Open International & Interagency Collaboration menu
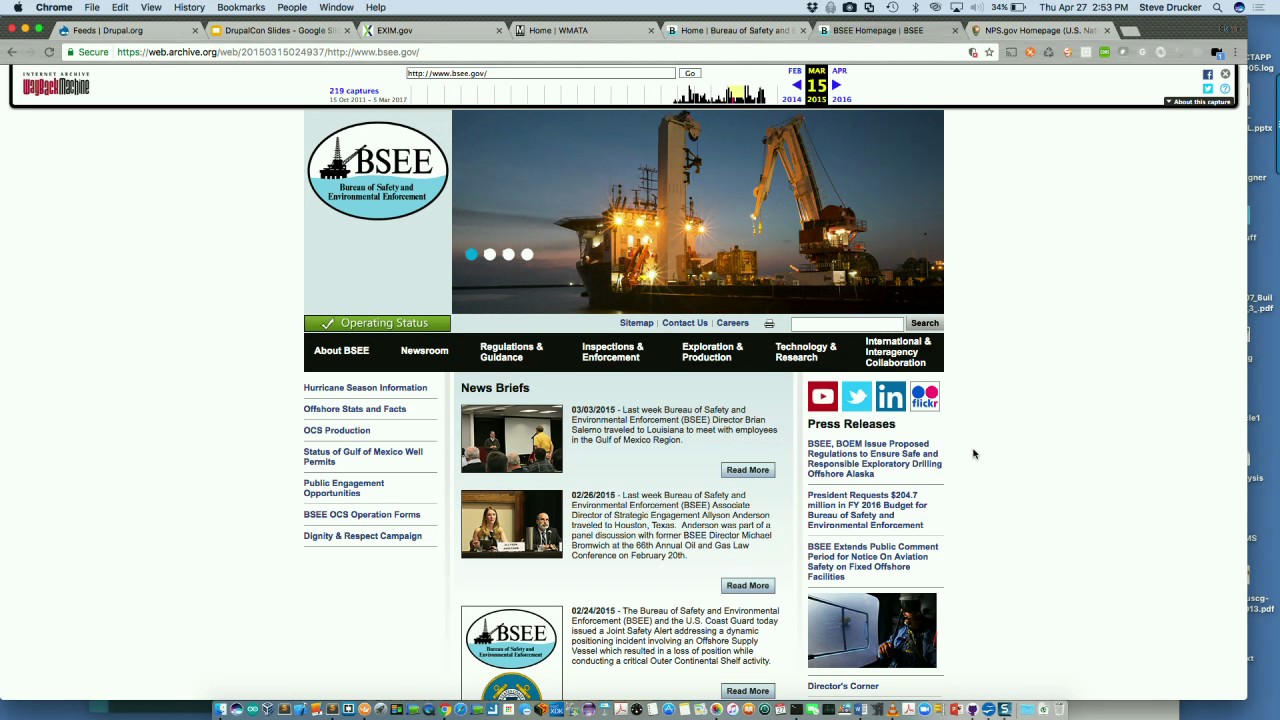The height and width of the screenshot is (720, 1280). [898, 352]
